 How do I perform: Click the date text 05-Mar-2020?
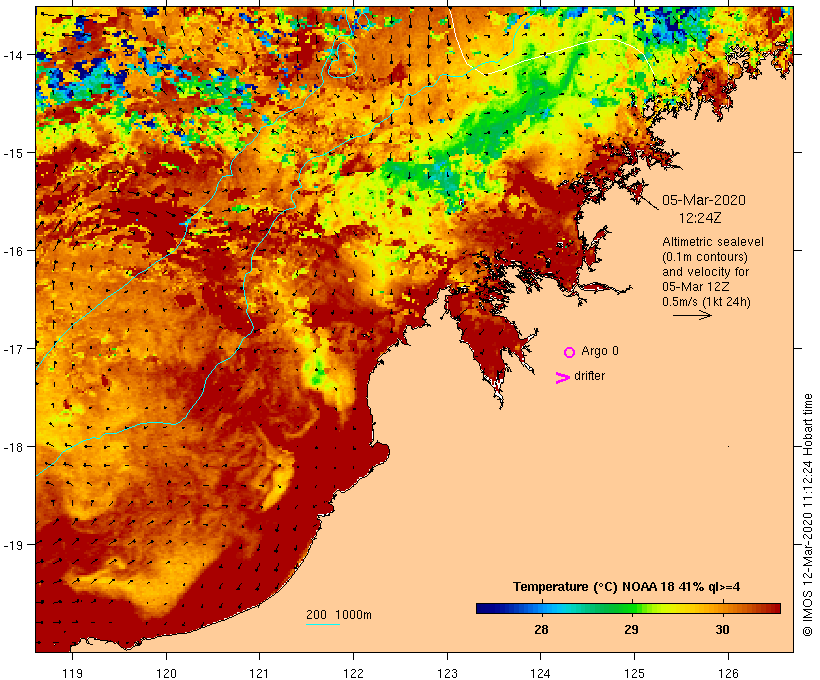coord(704,200)
